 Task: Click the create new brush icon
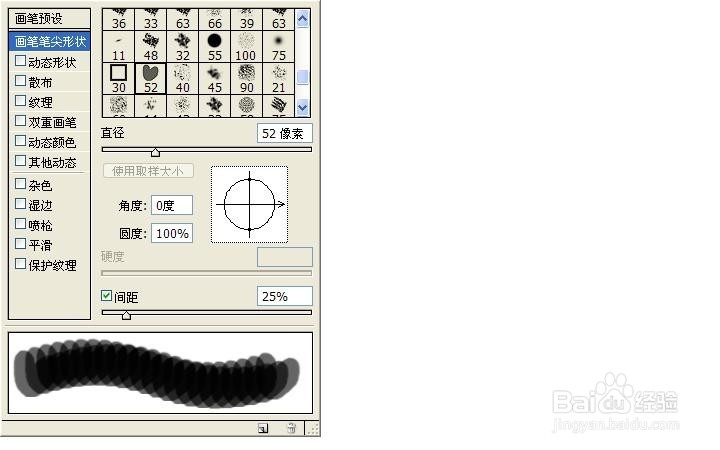click(x=263, y=428)
